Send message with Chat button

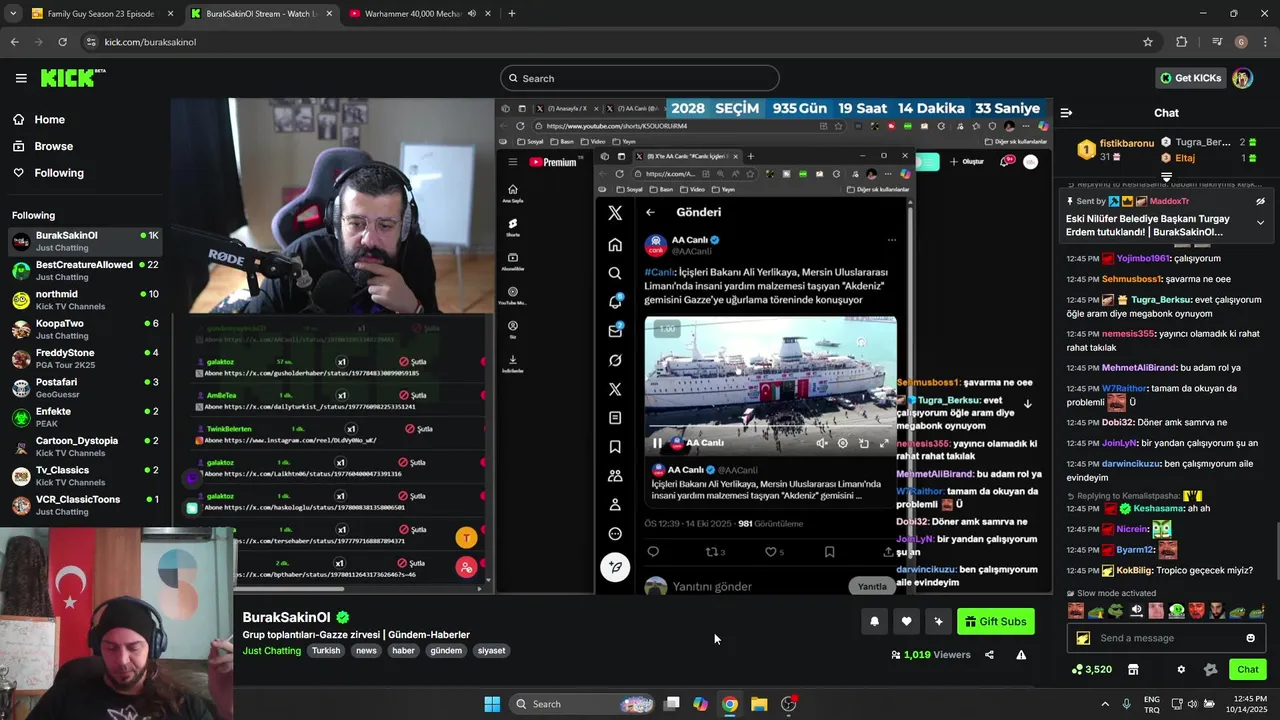coord(1248,670)
